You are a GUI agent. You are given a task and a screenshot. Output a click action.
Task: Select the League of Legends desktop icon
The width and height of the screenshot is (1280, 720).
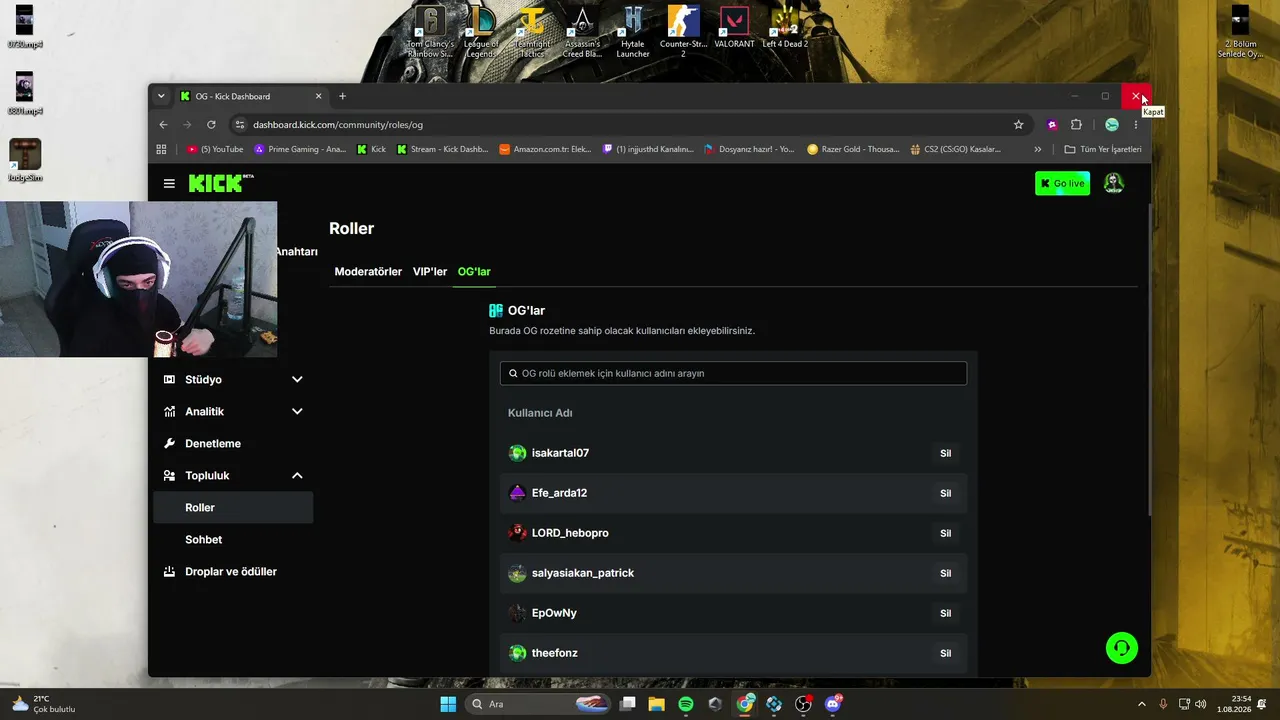pos(481,31)
